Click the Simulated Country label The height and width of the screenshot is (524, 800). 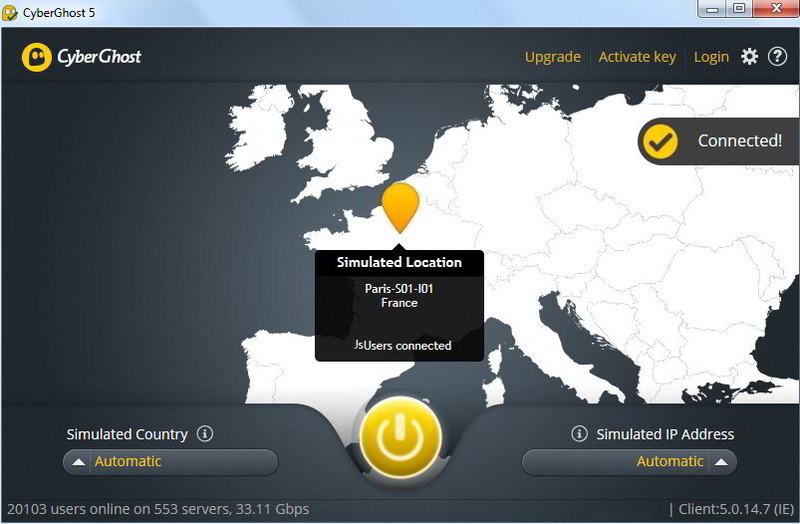pyautogui.click(x=127, y=434)
